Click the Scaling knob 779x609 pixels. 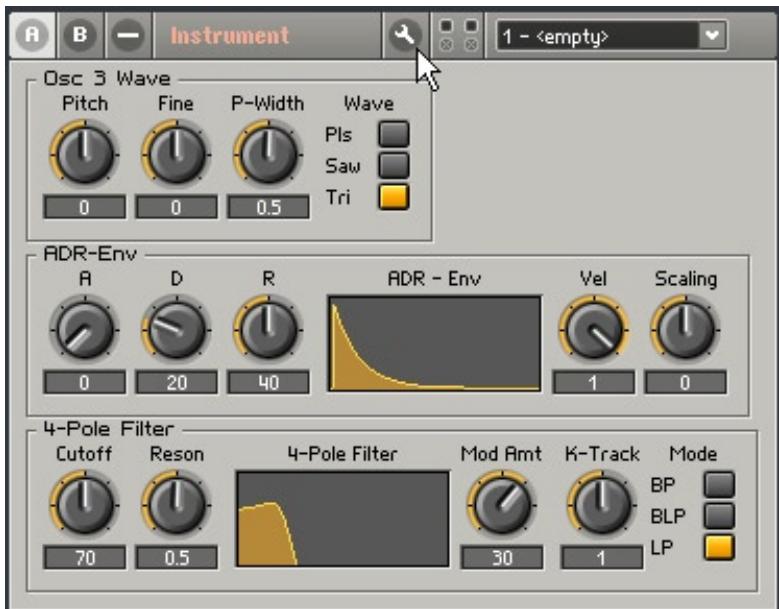[686, 329]
